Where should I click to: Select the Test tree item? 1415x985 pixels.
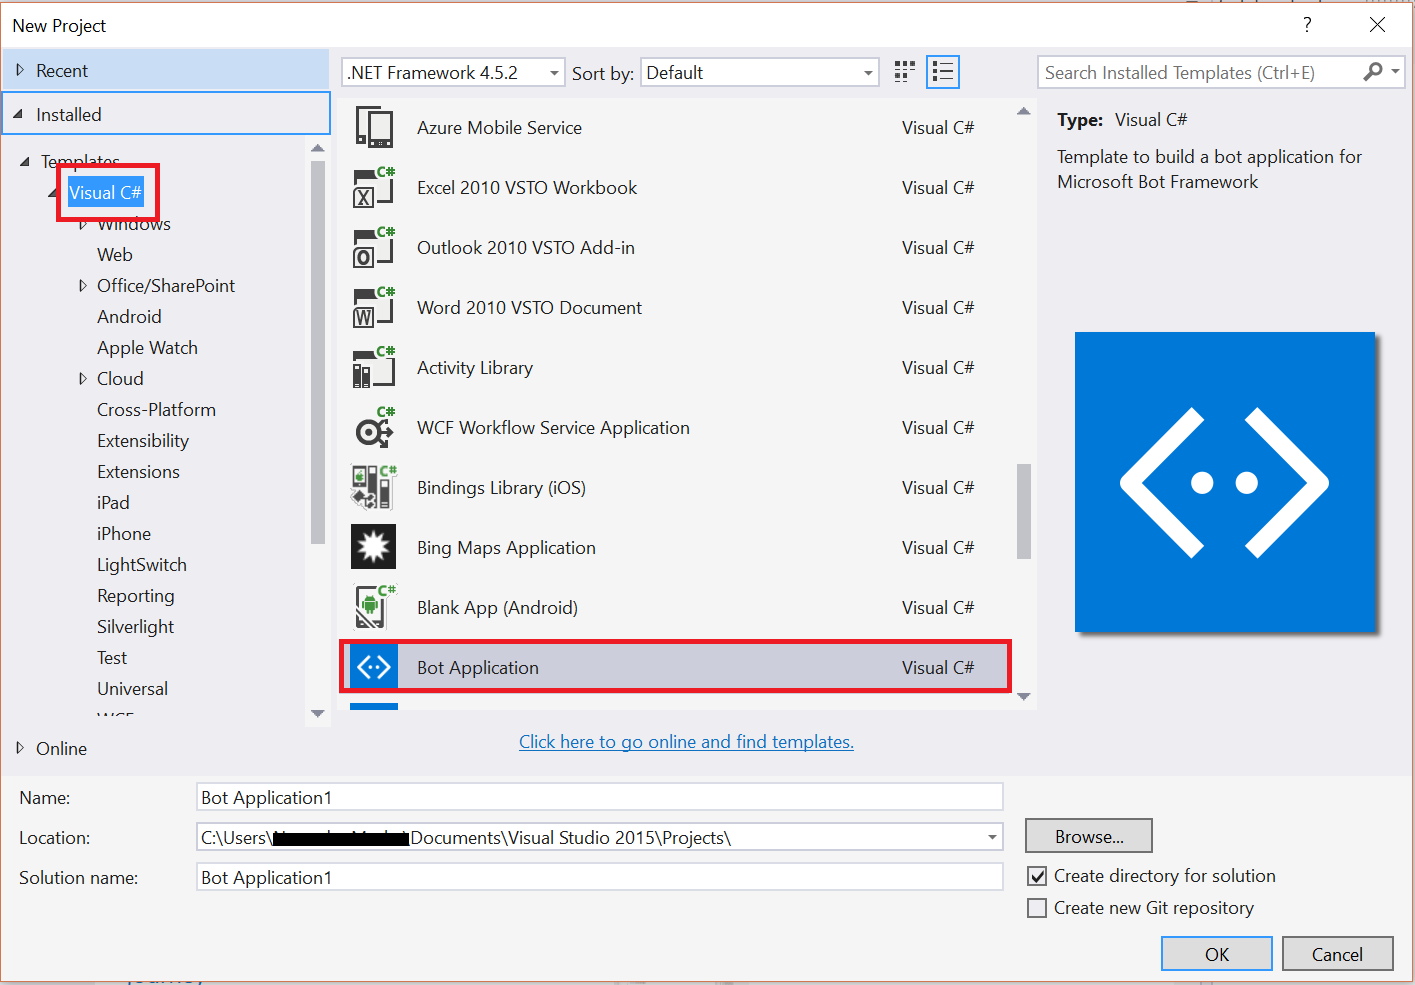(112, 658)
